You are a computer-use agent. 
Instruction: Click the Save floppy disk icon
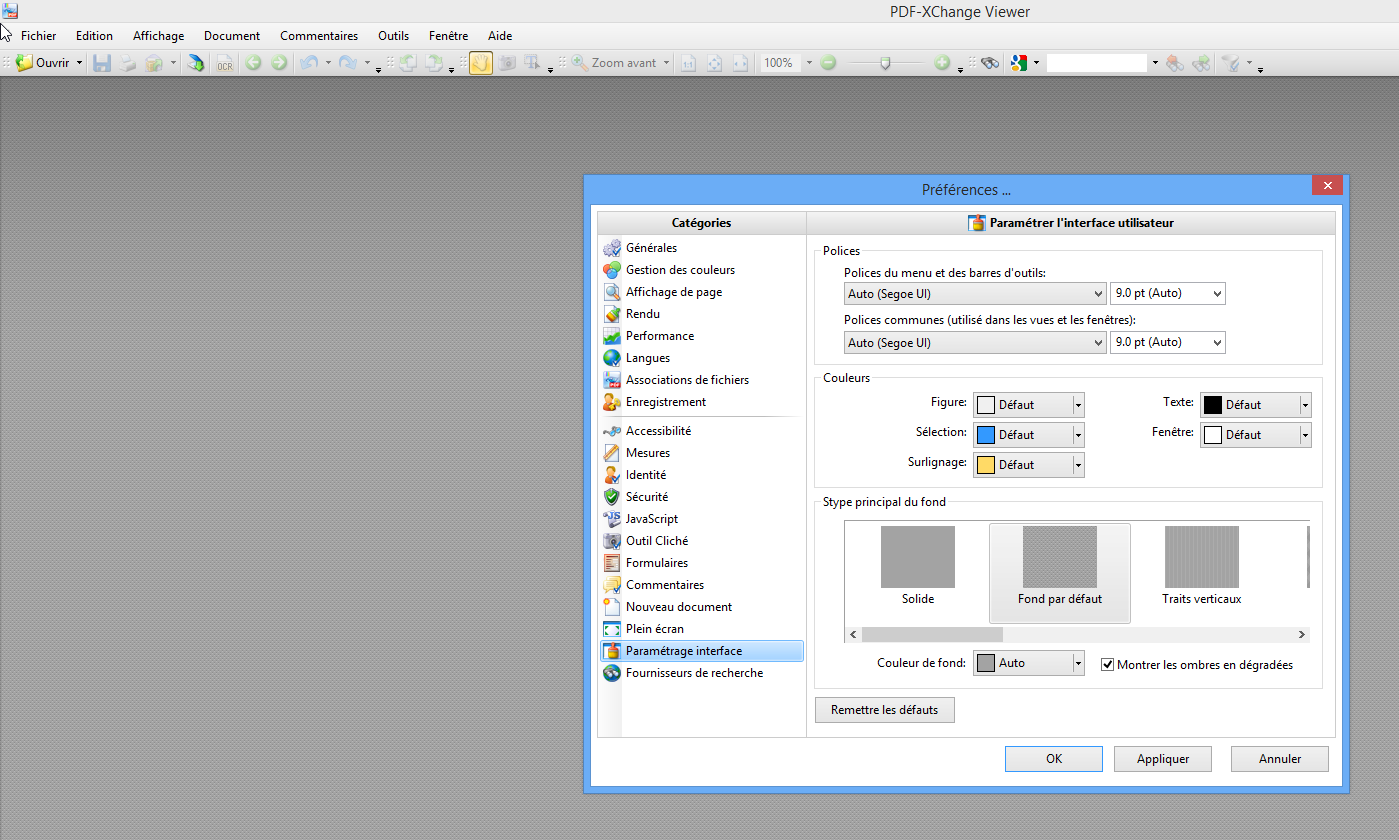pos(101,63)
